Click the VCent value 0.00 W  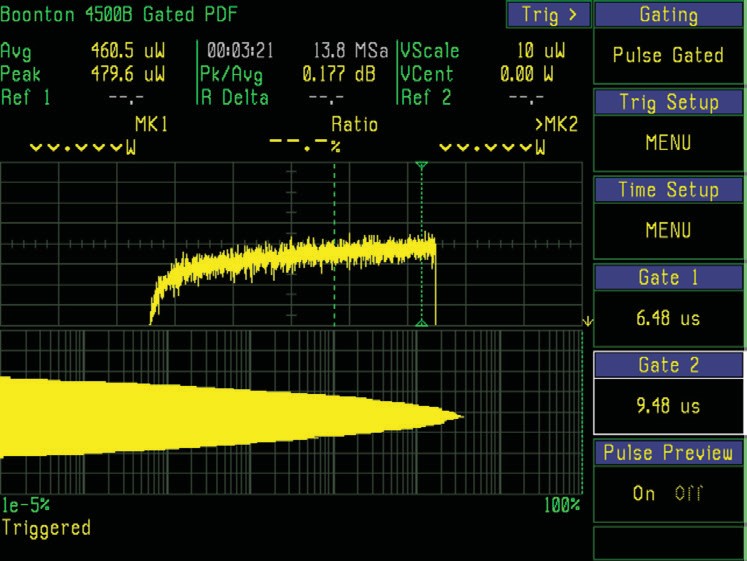tap(526, 74)
